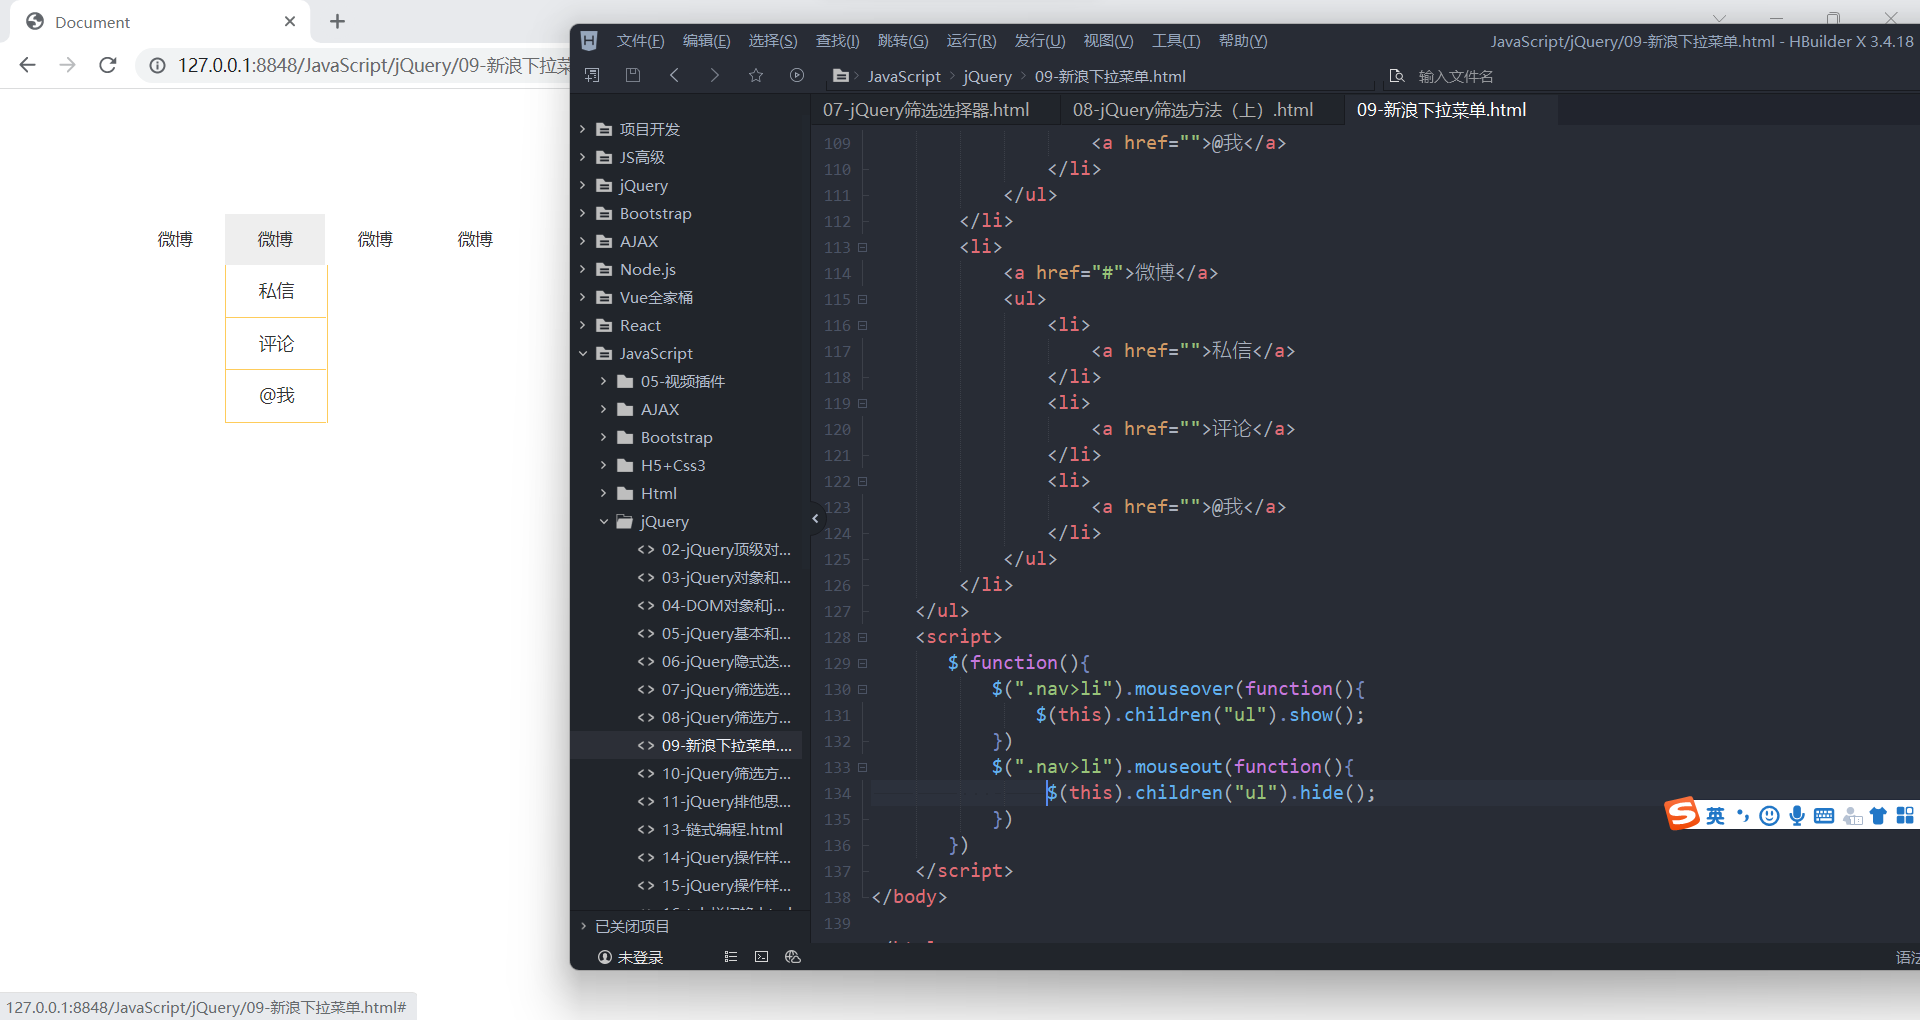This screenshot has height=1020, width=1920.
Task: Open Sogou soft keyboard icon
Action: click(x=1824, y=816)
